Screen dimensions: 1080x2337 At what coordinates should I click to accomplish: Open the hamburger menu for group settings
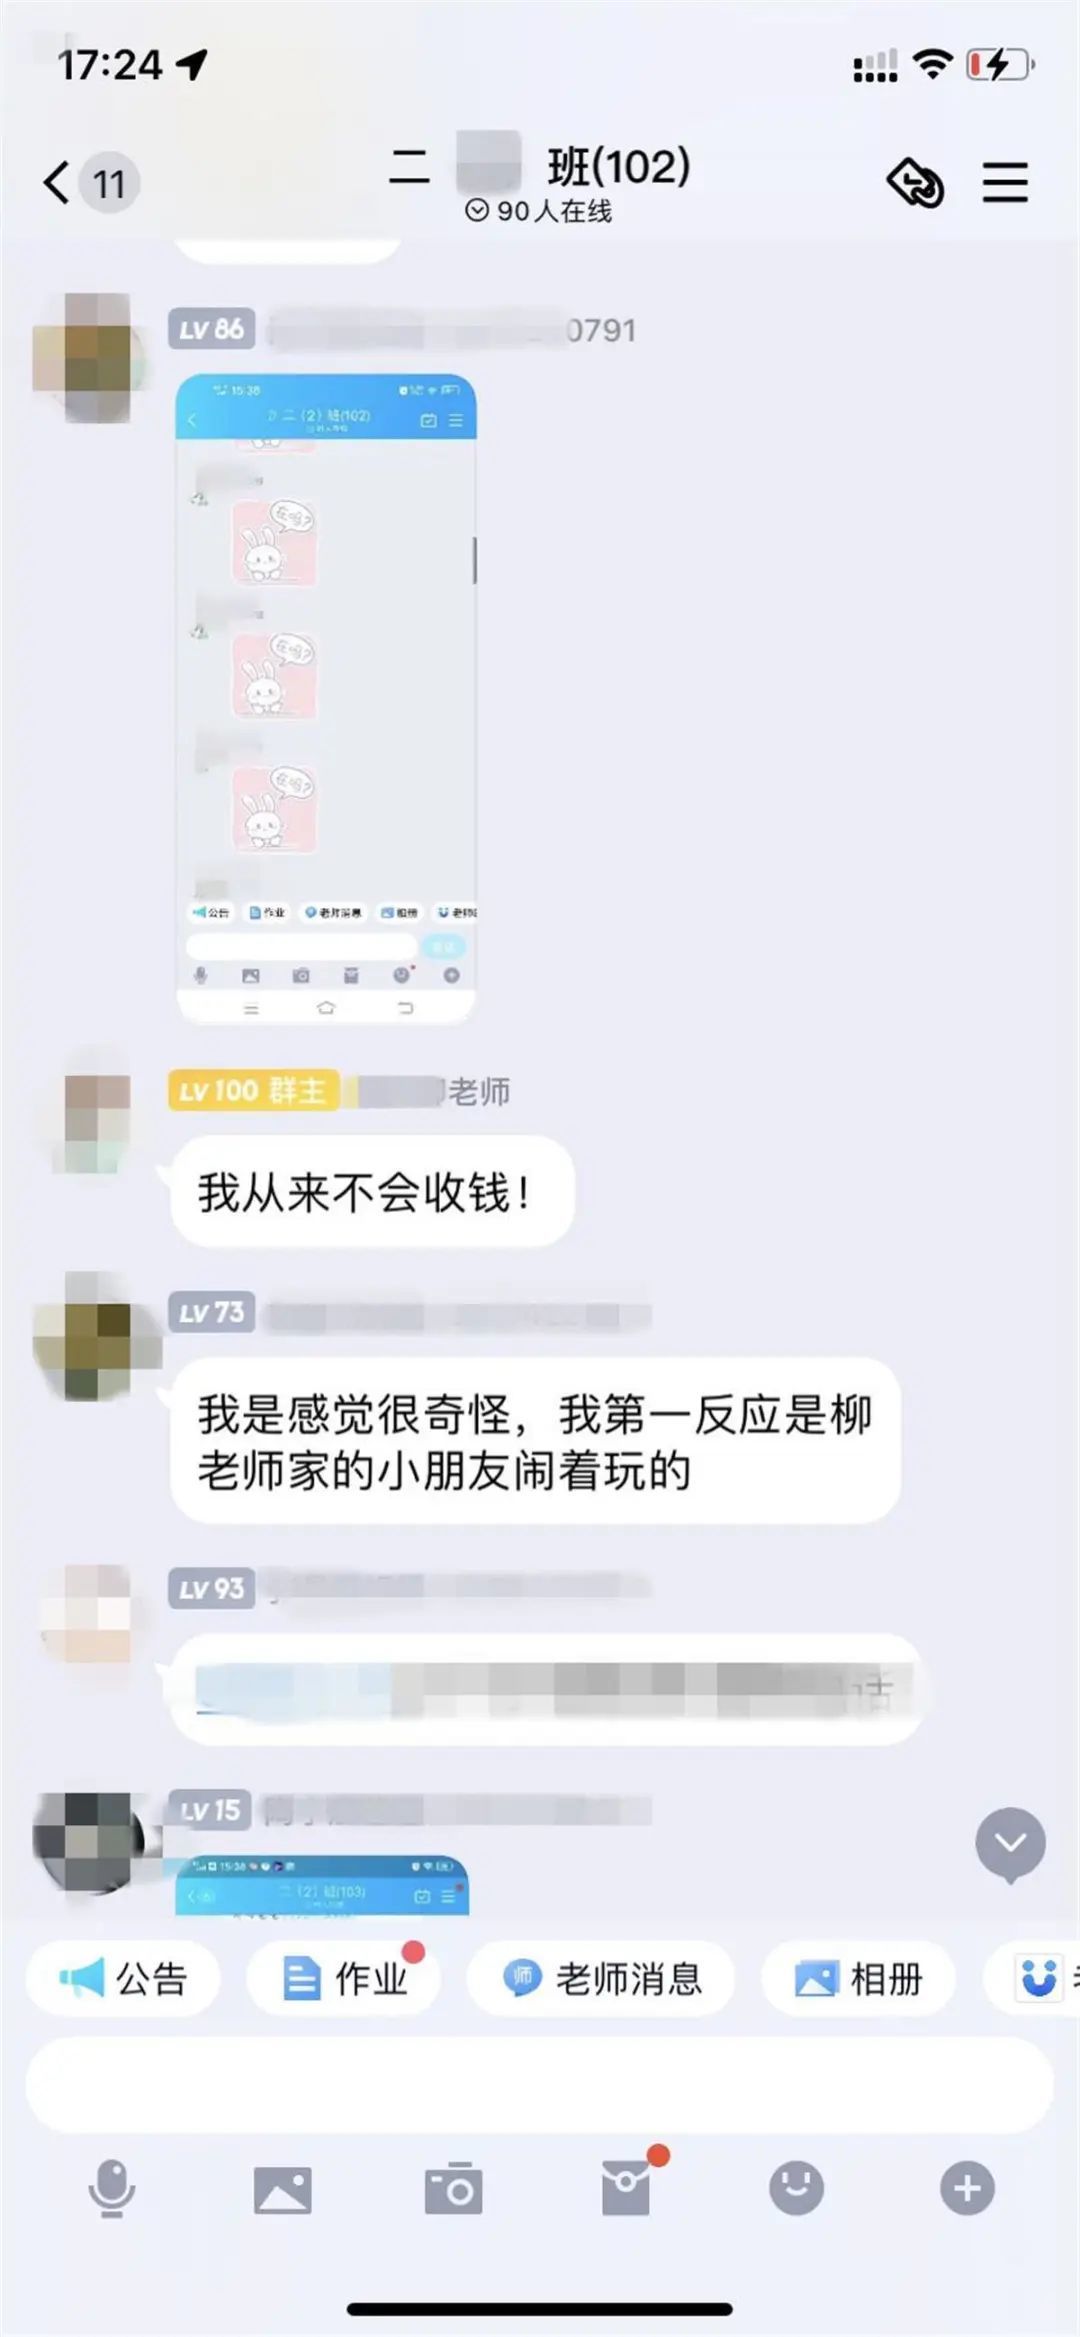[x=1005, y=183]
